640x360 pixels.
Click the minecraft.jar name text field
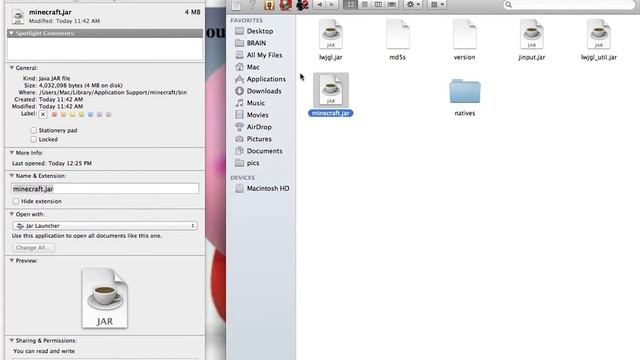click(105, 189)
